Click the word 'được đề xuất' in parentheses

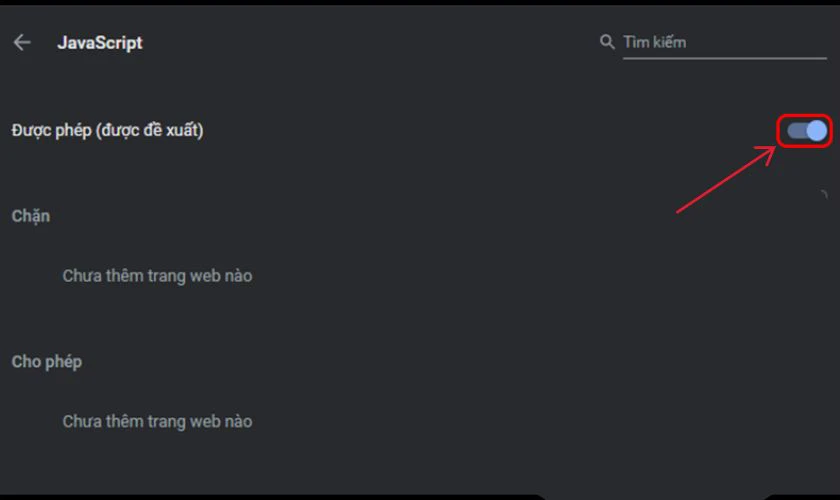tap(149, 130)
